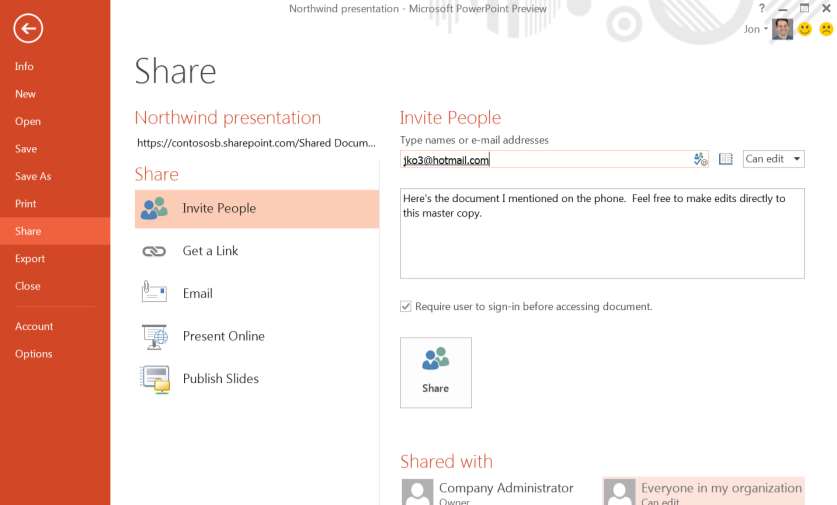Image resolution: width=837 pixels, height=505 pixels.
Task: Select the Present Online option
Action: (x=257, y=336)
